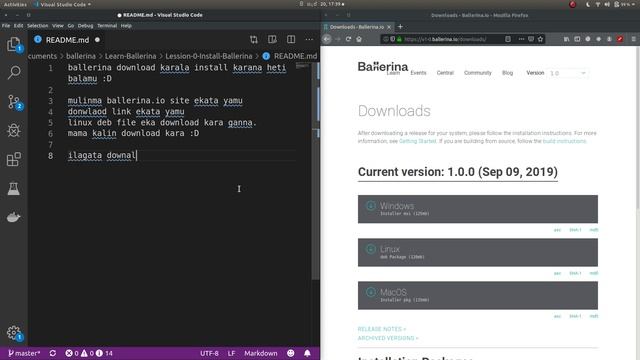Open the editor More Actions ellipsis
The width and height of the screenshot is (640, 360).
pos(309,40)
